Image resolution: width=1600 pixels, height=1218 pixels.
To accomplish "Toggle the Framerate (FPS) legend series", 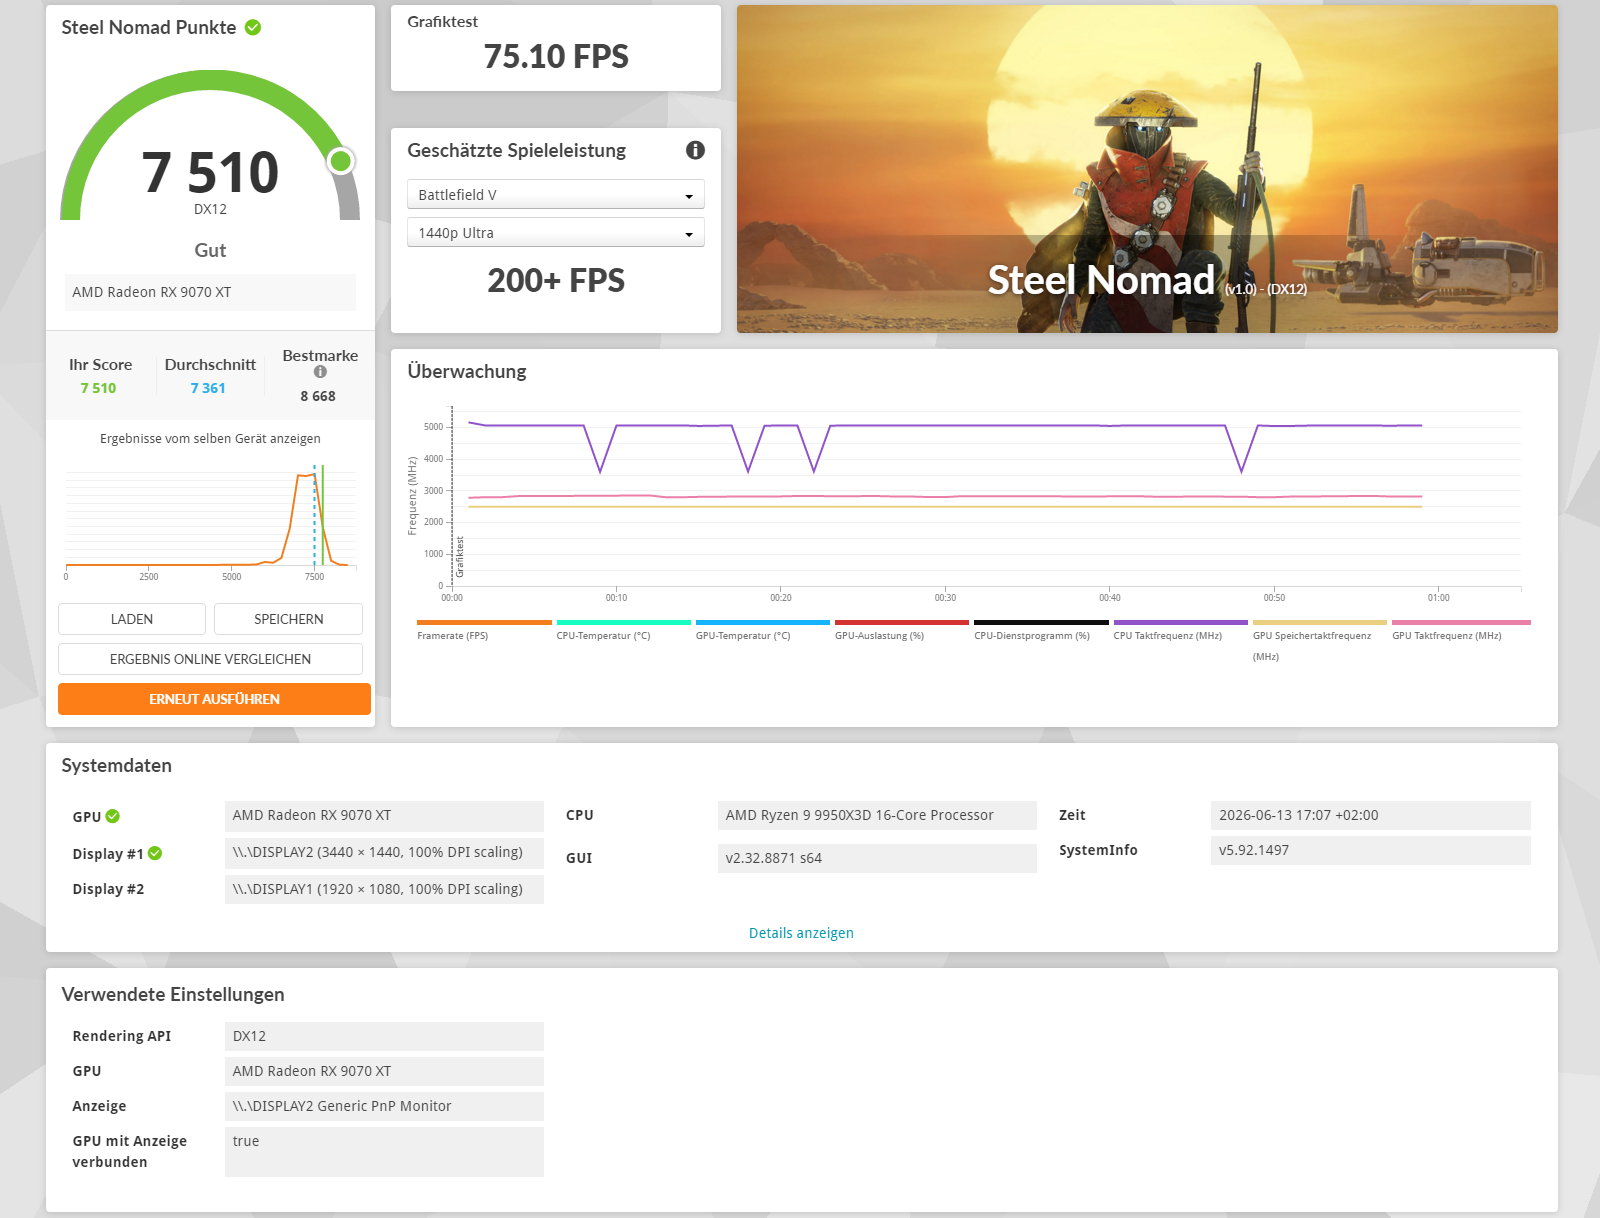I will [484, 629].
